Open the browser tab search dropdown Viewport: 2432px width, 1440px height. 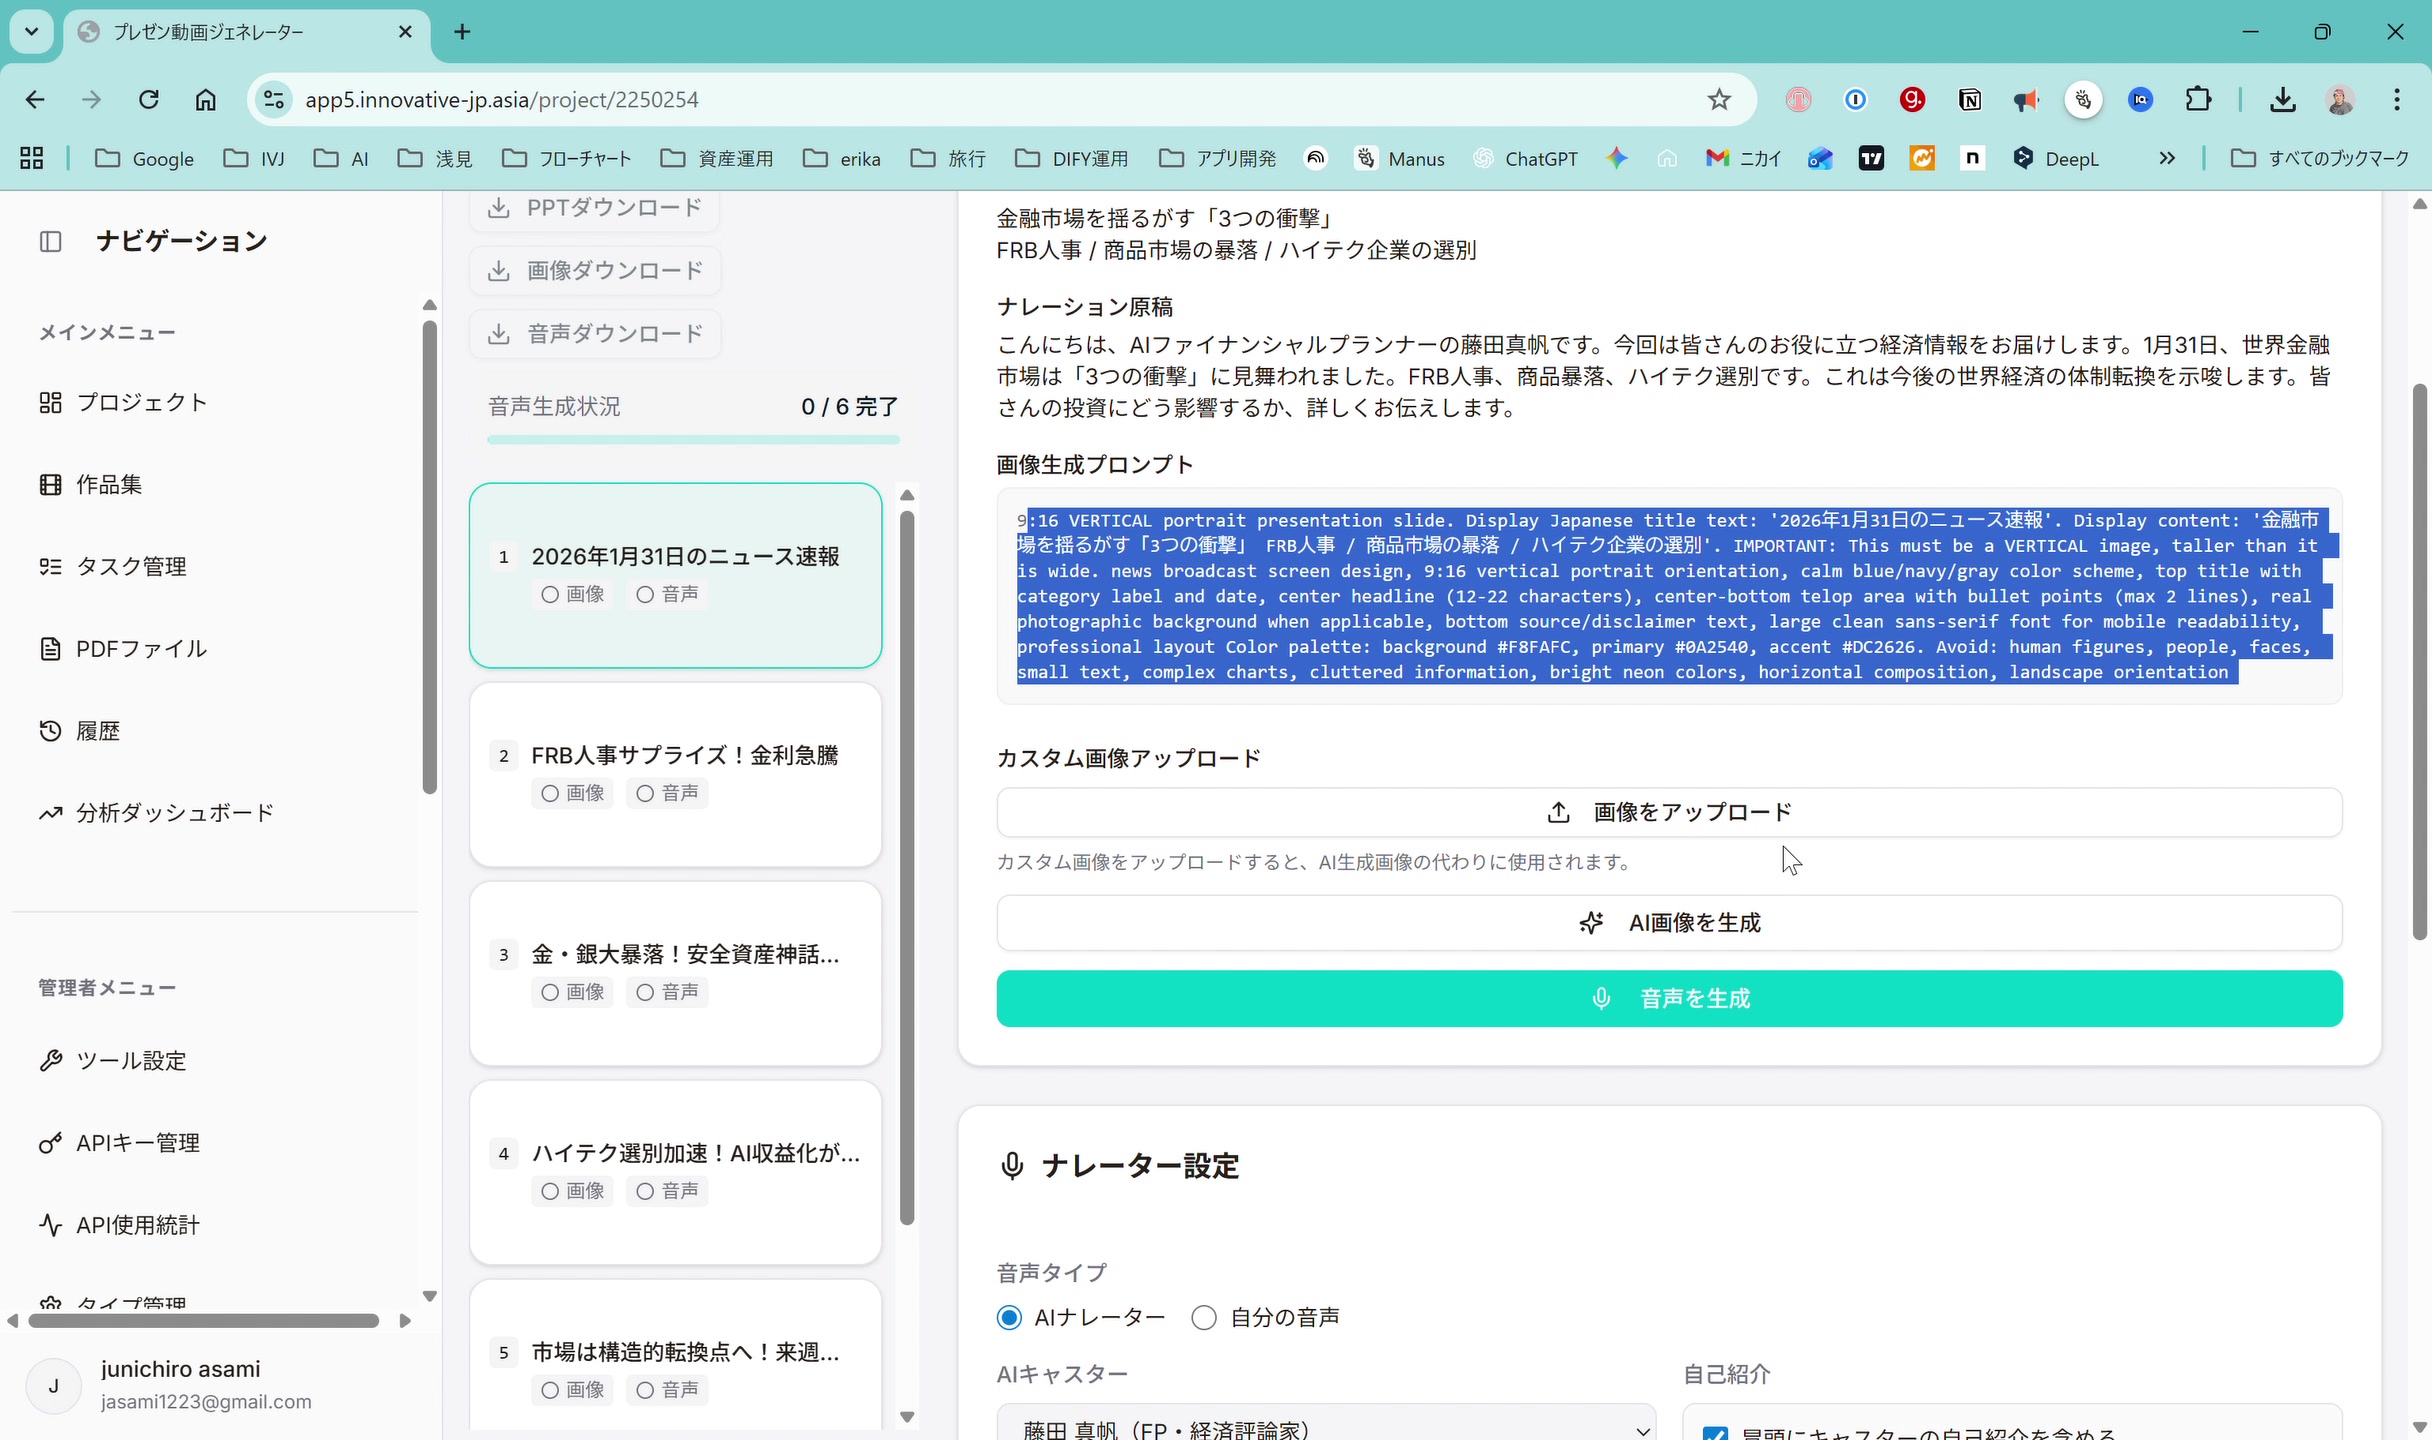[31, 31]
